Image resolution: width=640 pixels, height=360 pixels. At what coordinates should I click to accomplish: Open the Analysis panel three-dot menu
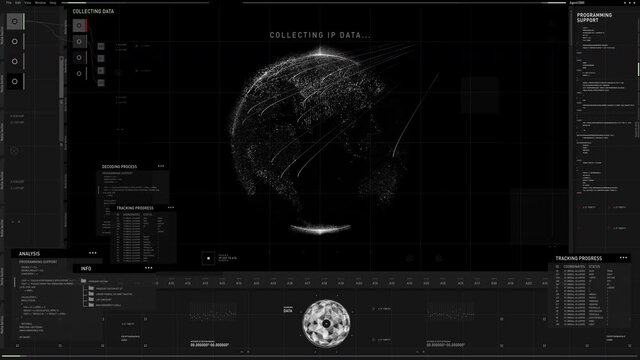click(93, 253)
